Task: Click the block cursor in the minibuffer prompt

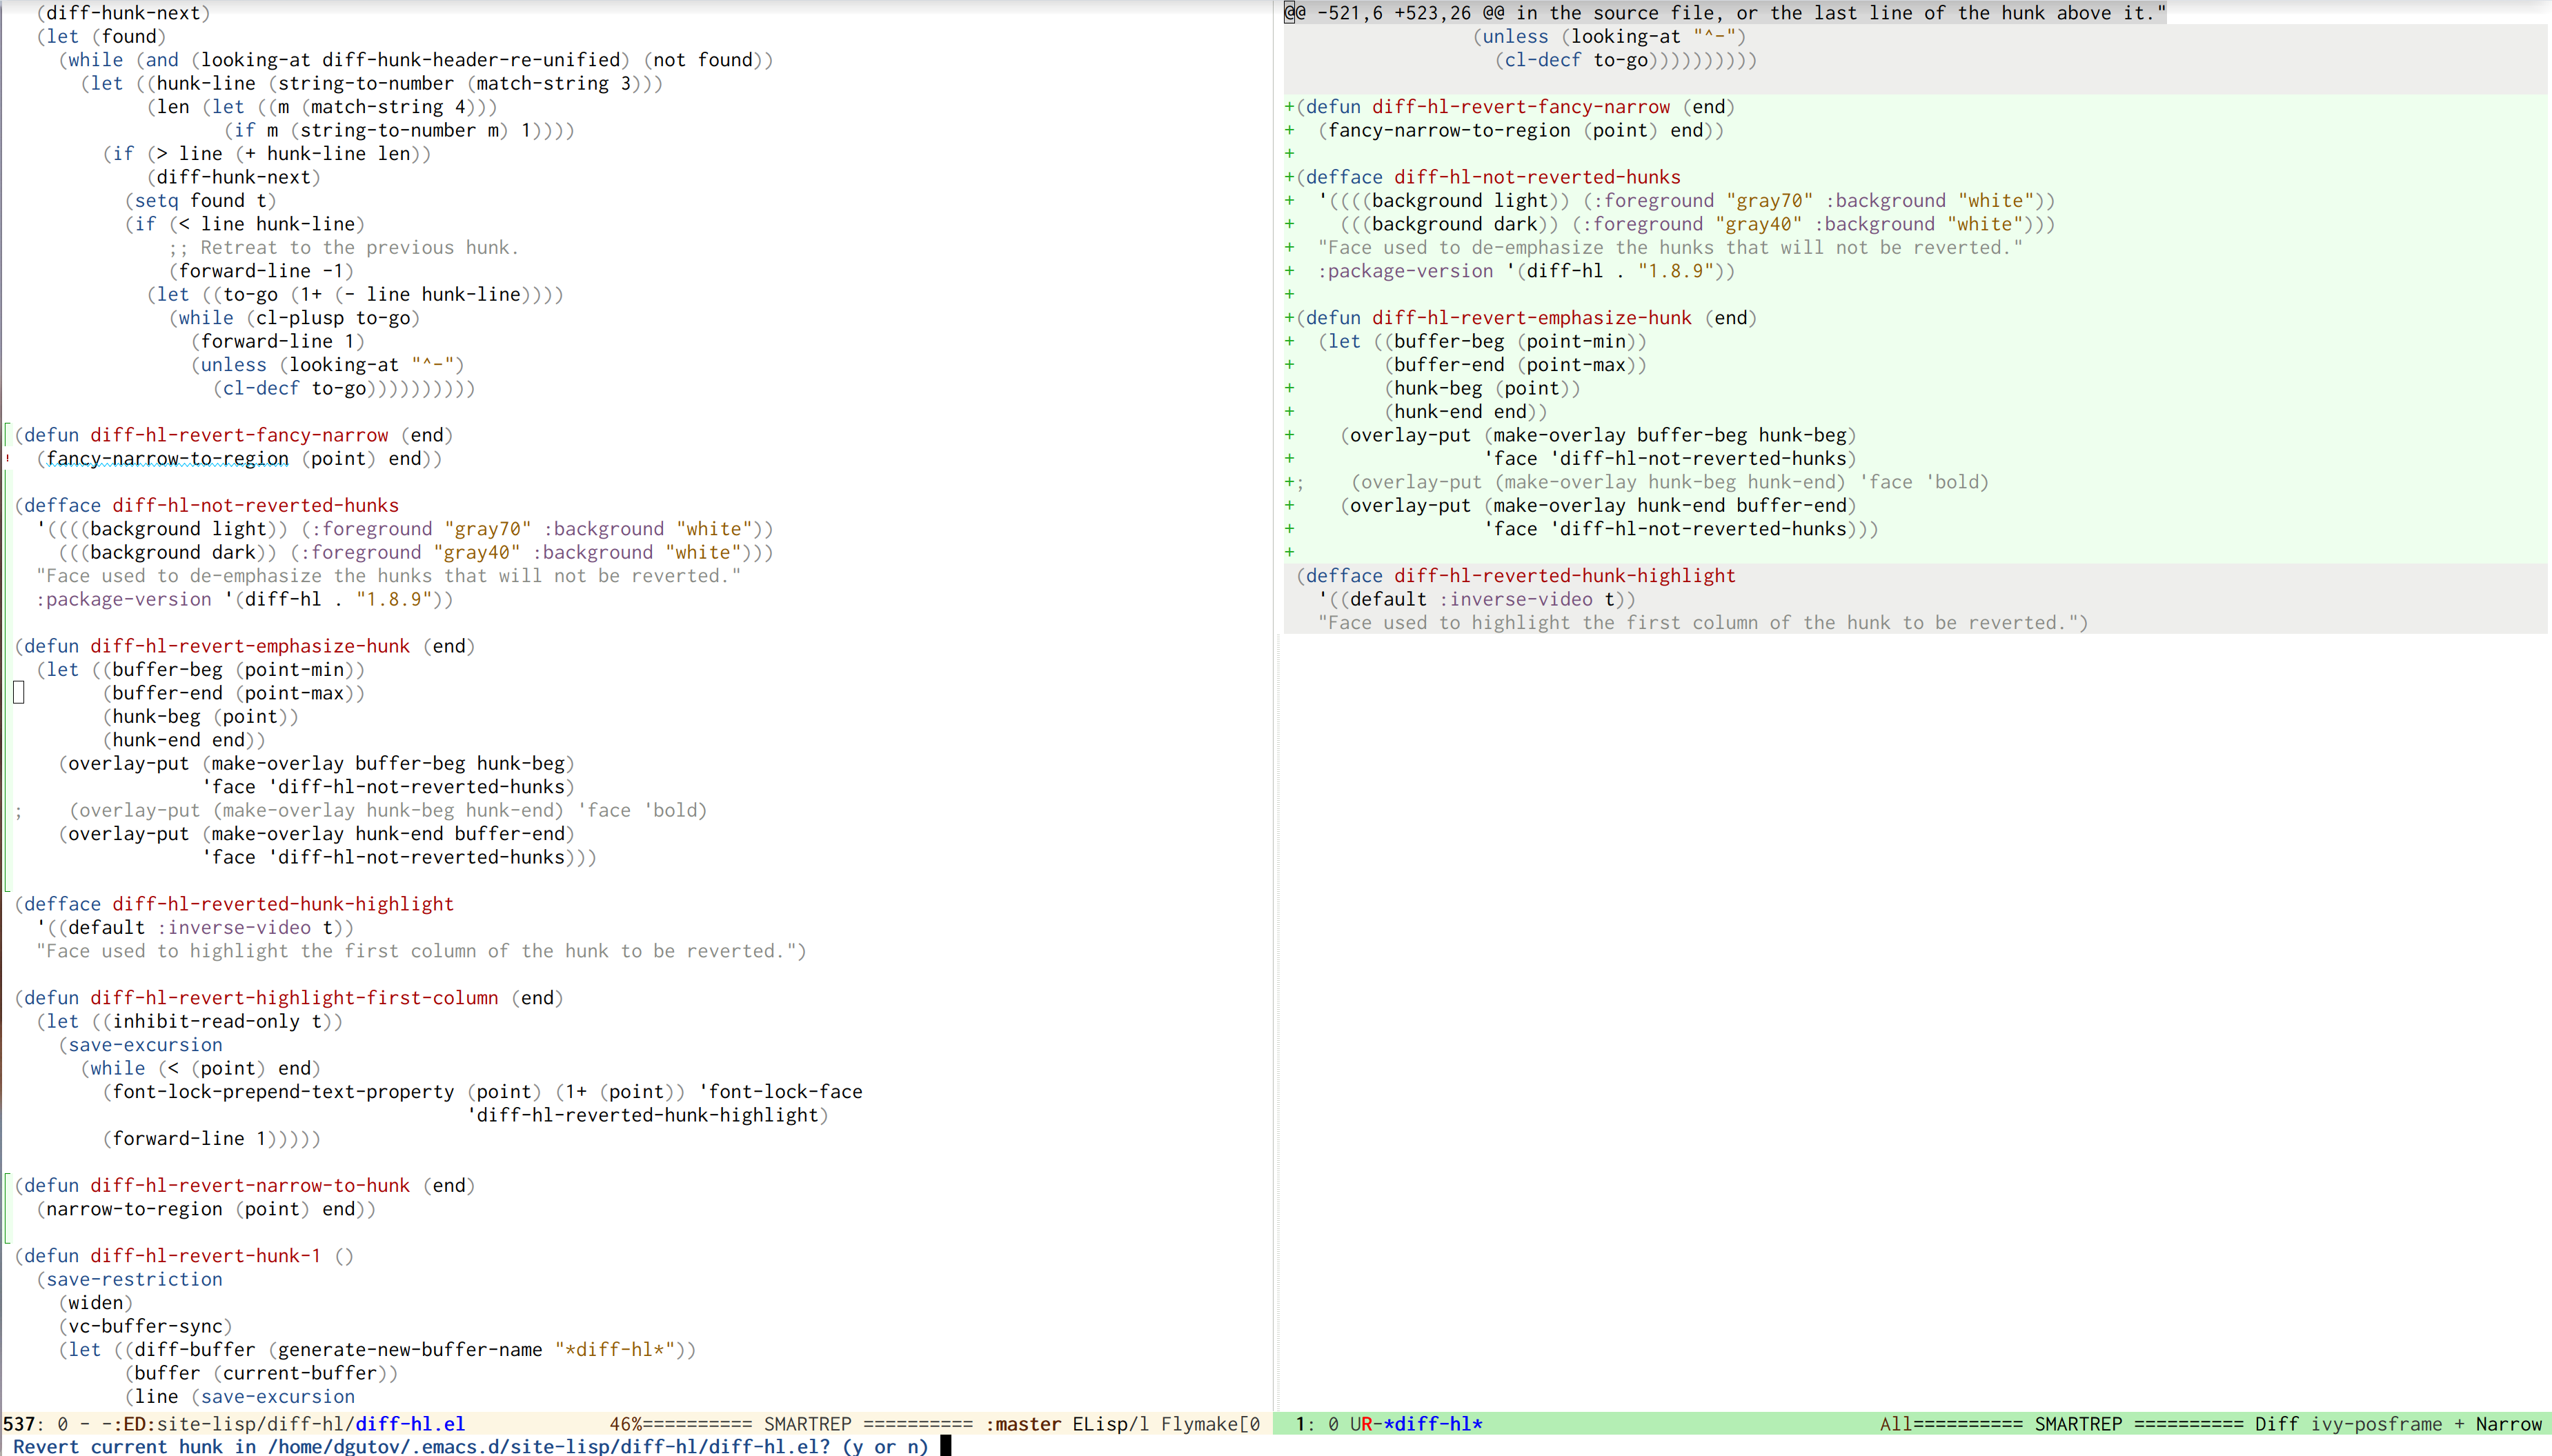Action: pos(945,1446)
